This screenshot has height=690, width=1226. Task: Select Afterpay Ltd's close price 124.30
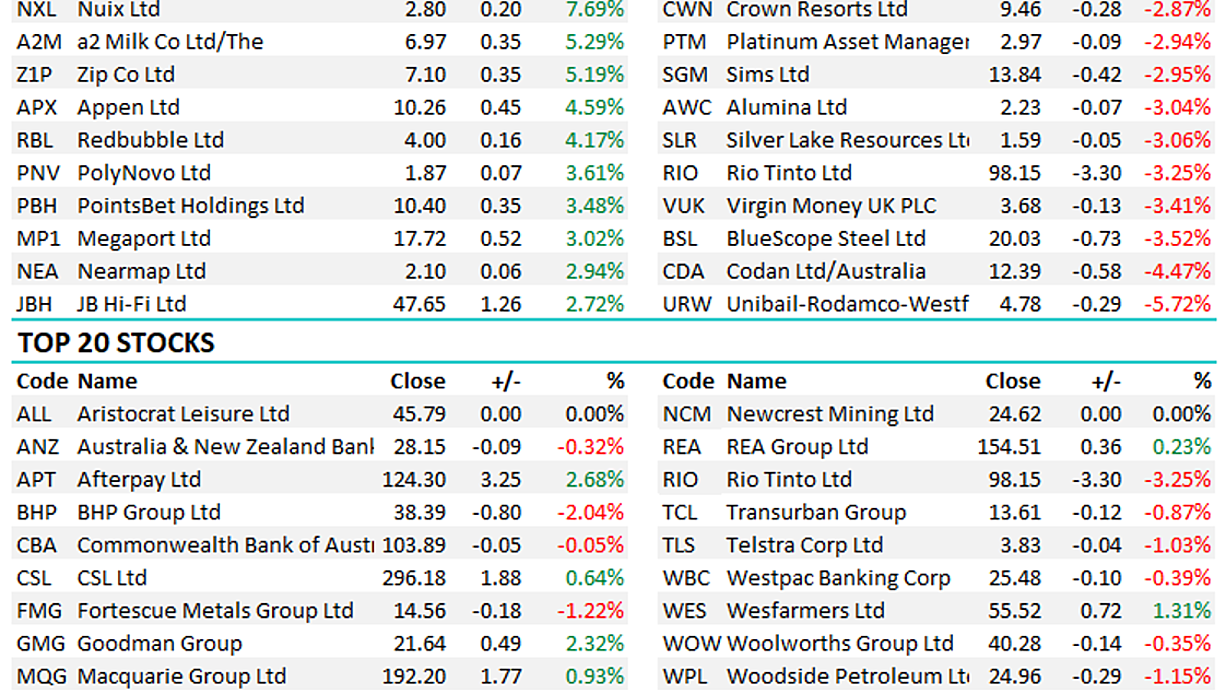point(414,480)
